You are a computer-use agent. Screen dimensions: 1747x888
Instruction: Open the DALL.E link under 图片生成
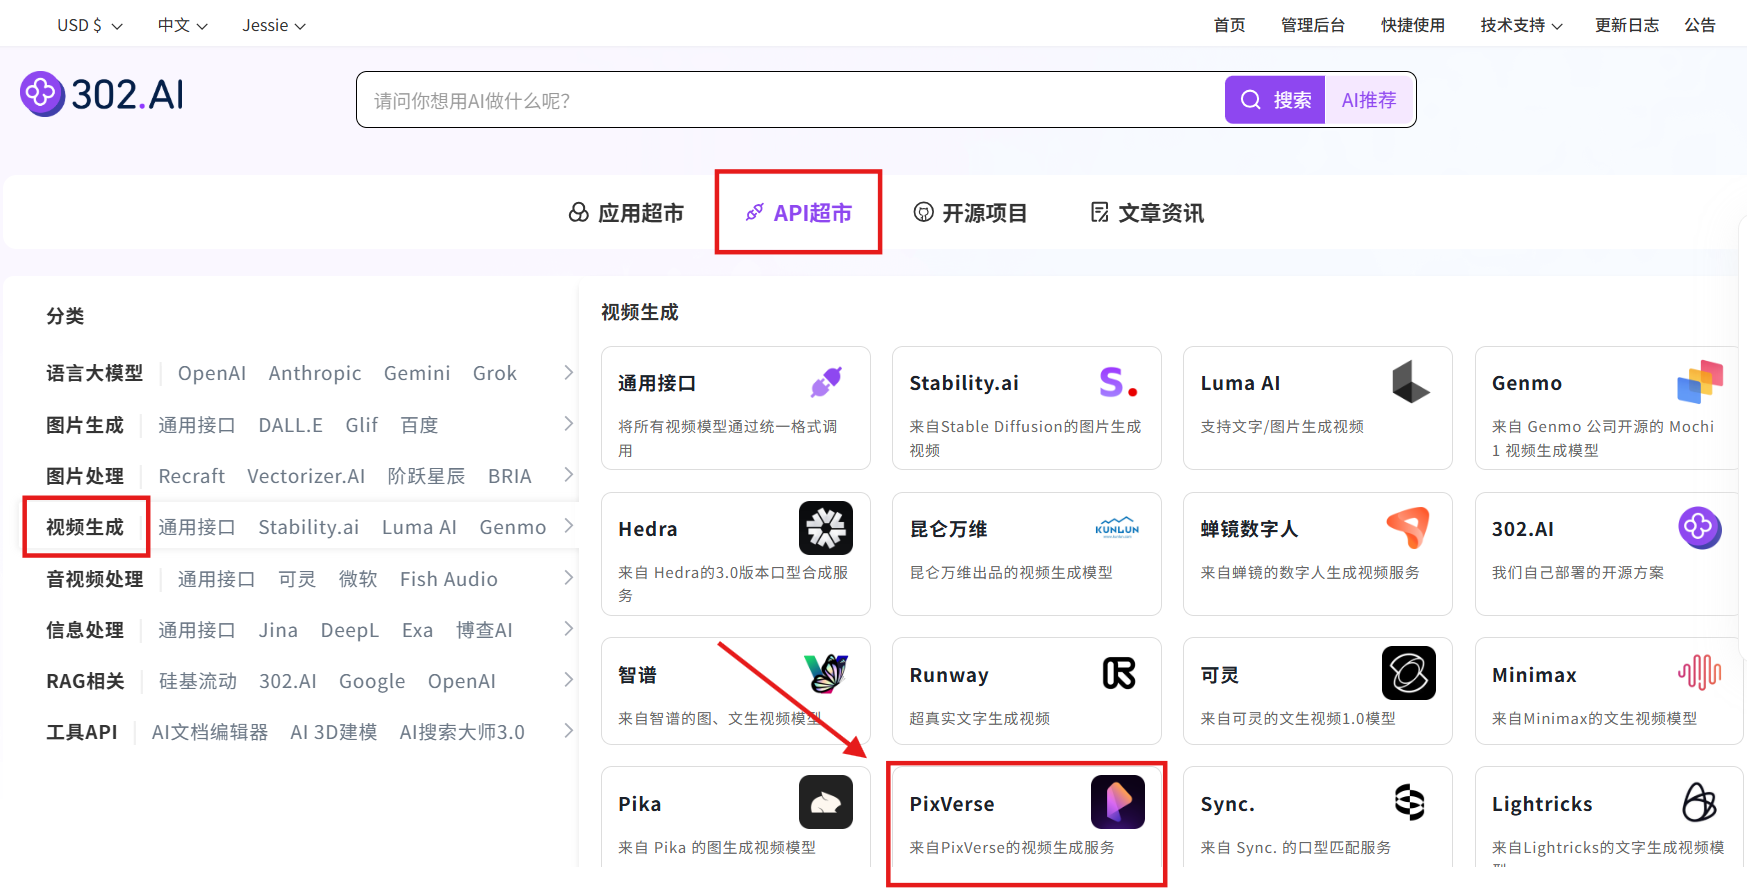tap(291, 425)
